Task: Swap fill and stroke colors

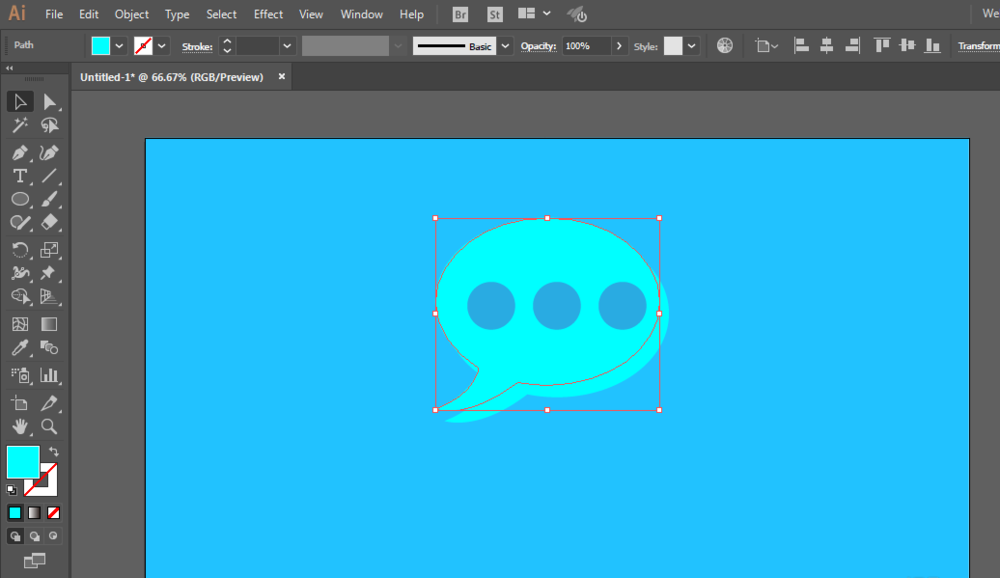Action: pyautogui.click(x=54, y=451)
